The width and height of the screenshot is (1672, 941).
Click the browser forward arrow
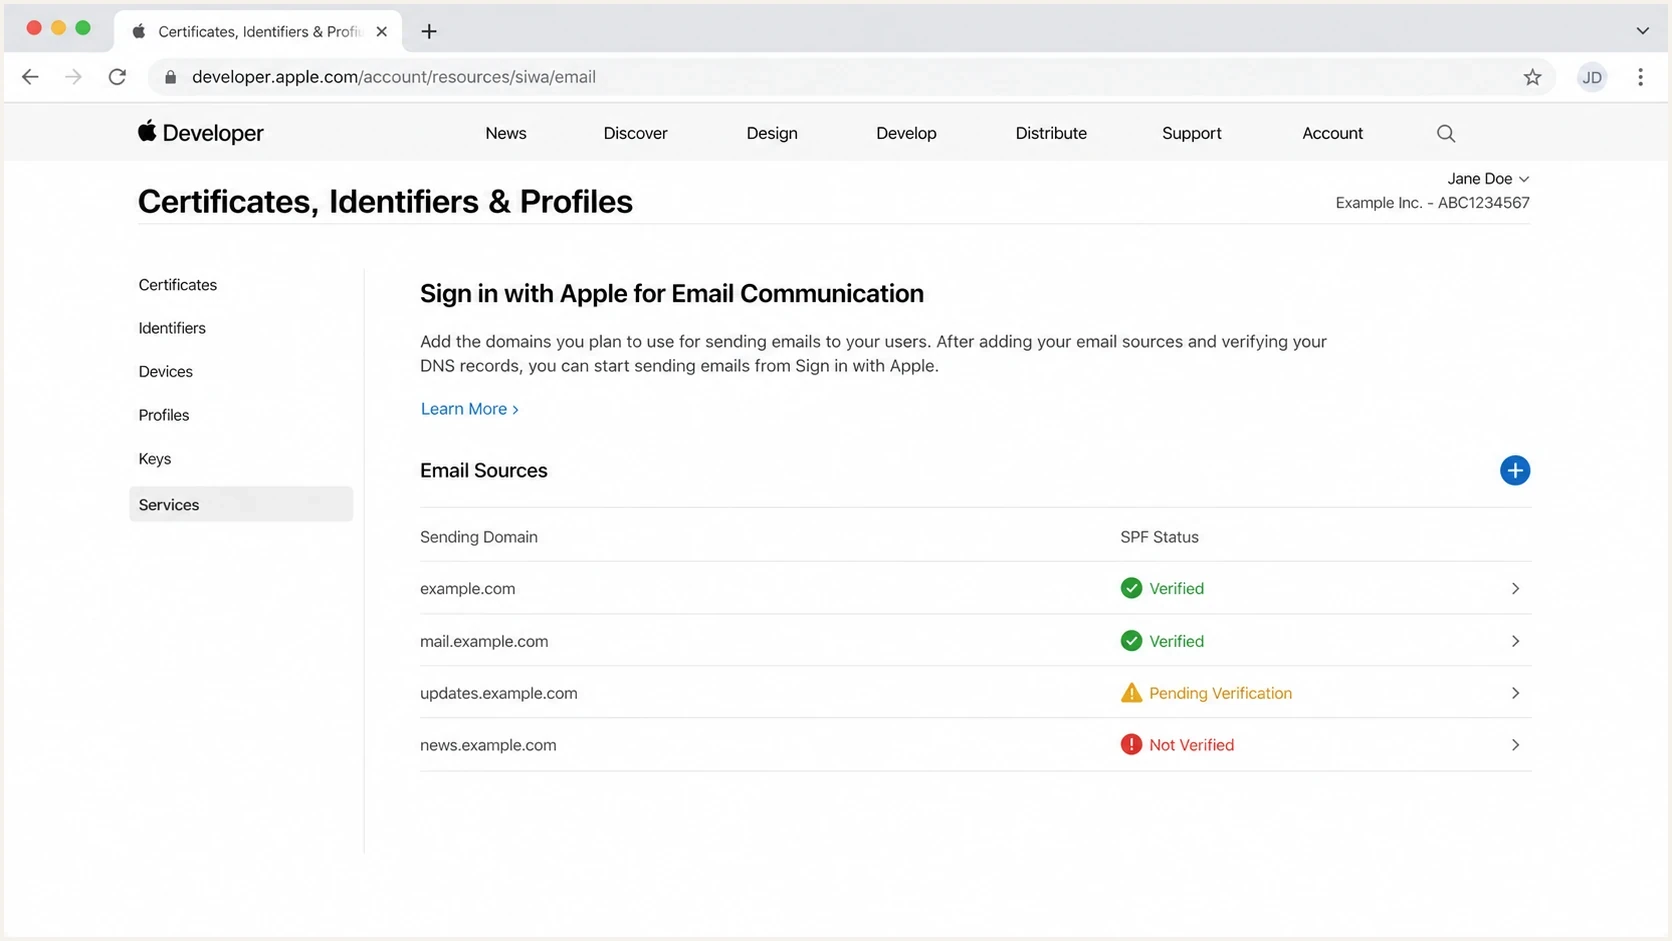coord(73,77)
